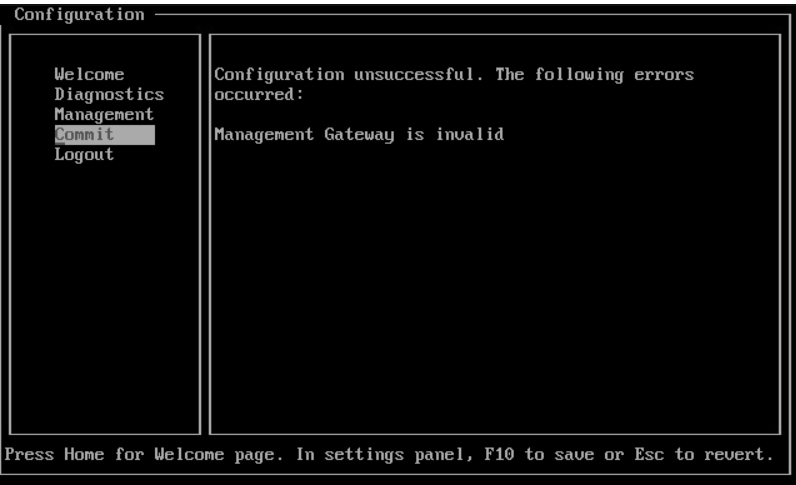Screen dimensions: 796x485
Task: Click the 'occurred:' line of the message
Action: (x=259, y=94)
